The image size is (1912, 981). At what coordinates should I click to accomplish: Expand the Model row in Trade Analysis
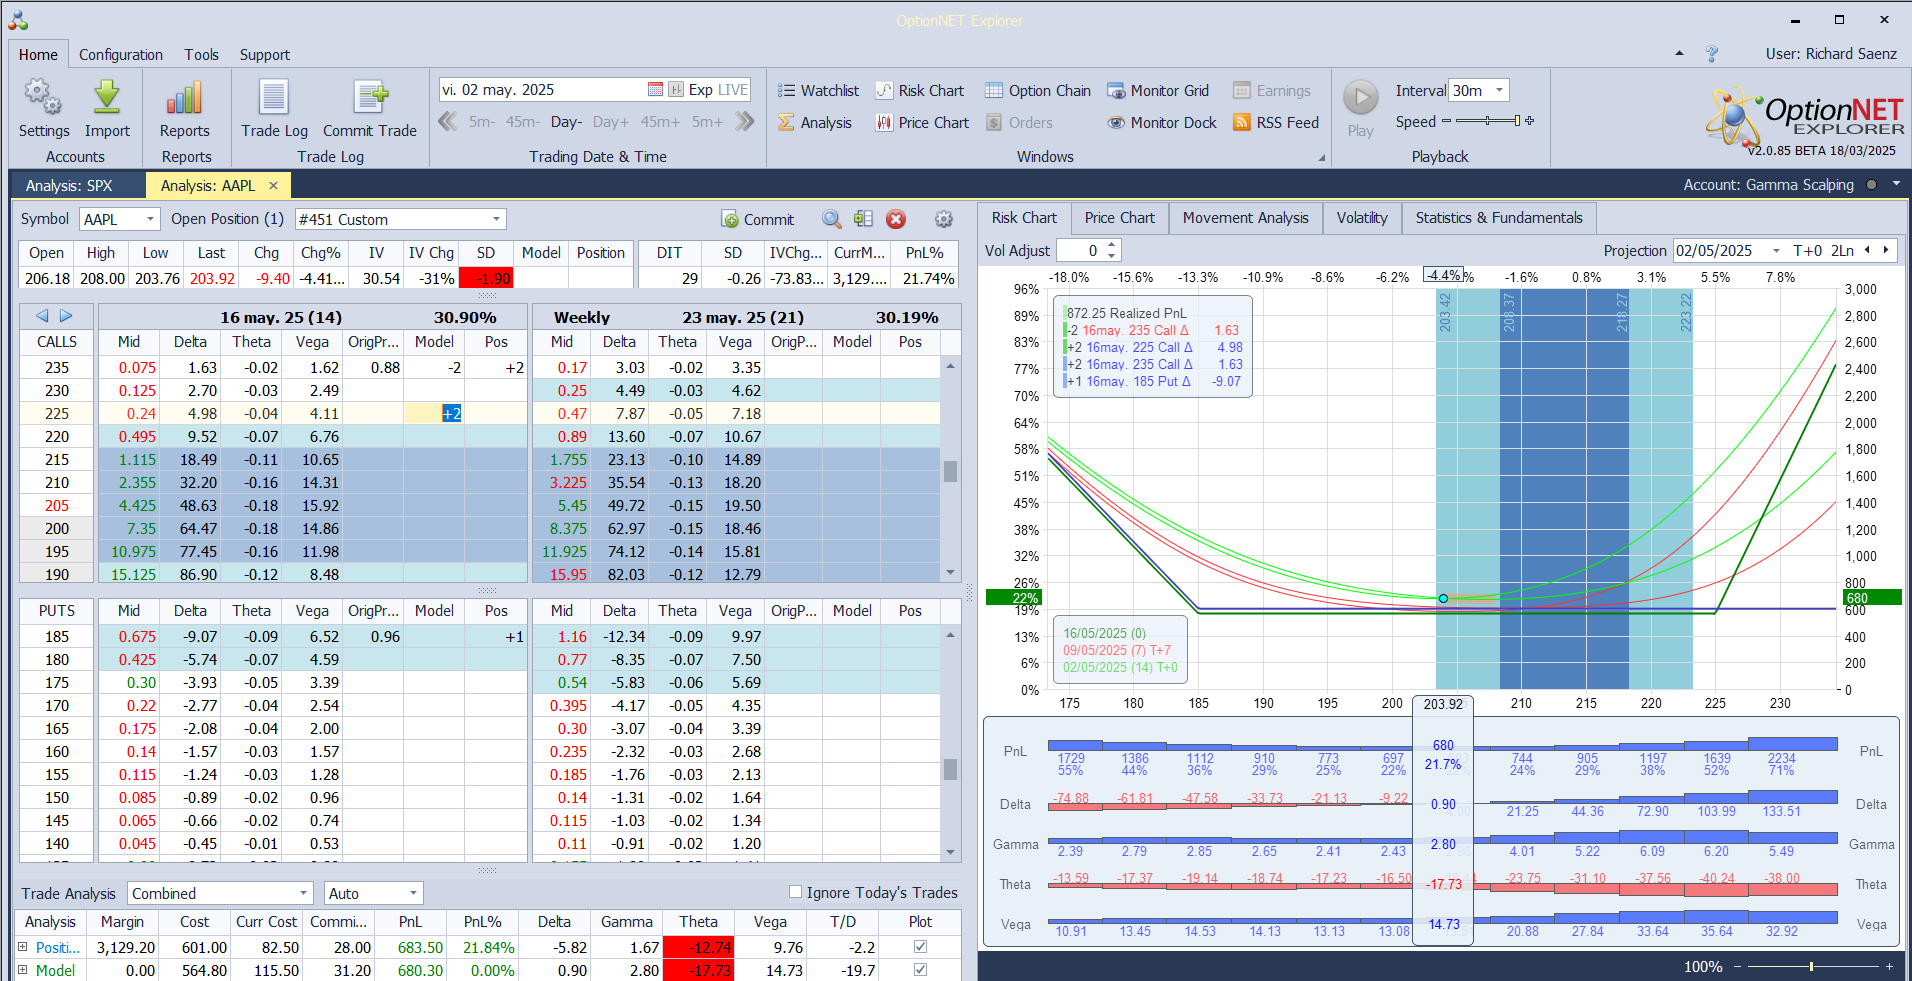point(23,969)
